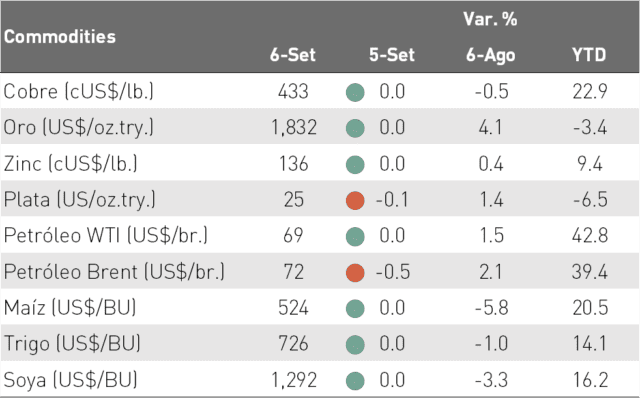This screenshot has width=640, height=398.
Task: Click the red indicator dot for Plata
Action: (355, 200)
